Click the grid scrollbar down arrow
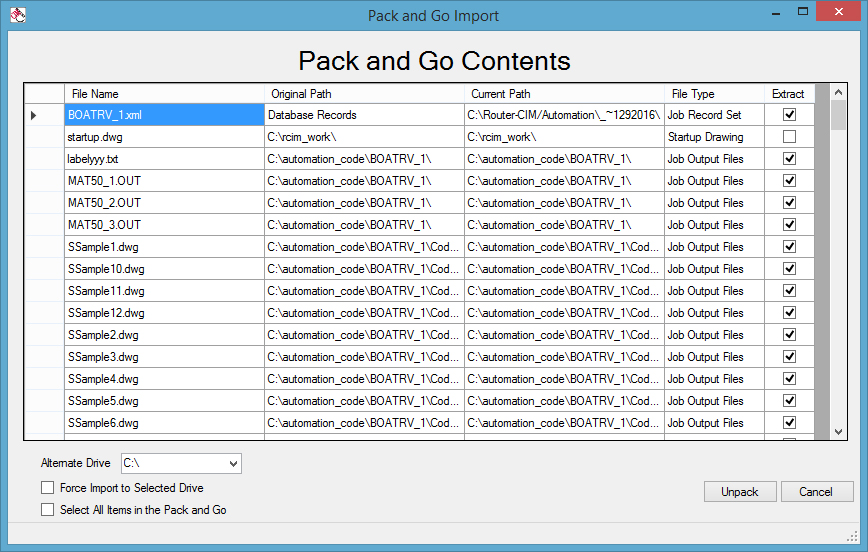868x552 pixels. pyautogui.click(x=838, y=431)
